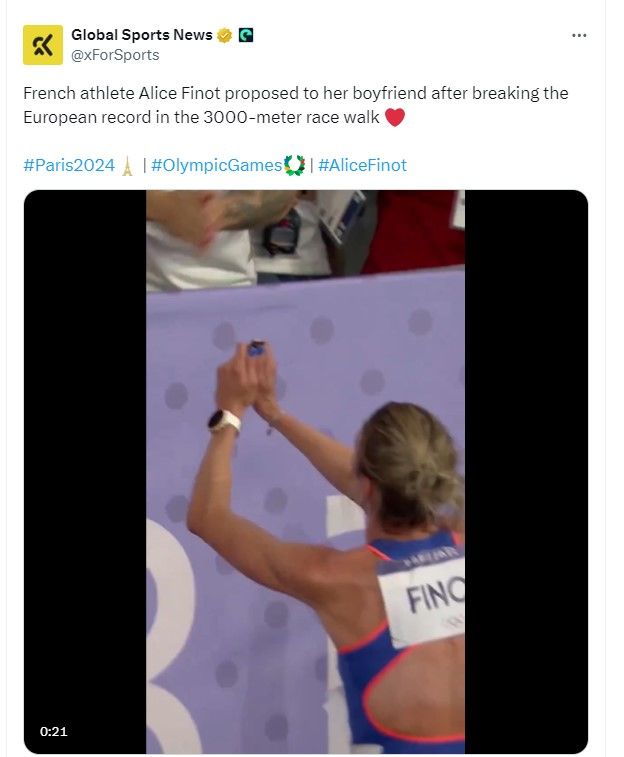Click the Global Sports News profile avatar

(43, 45)
